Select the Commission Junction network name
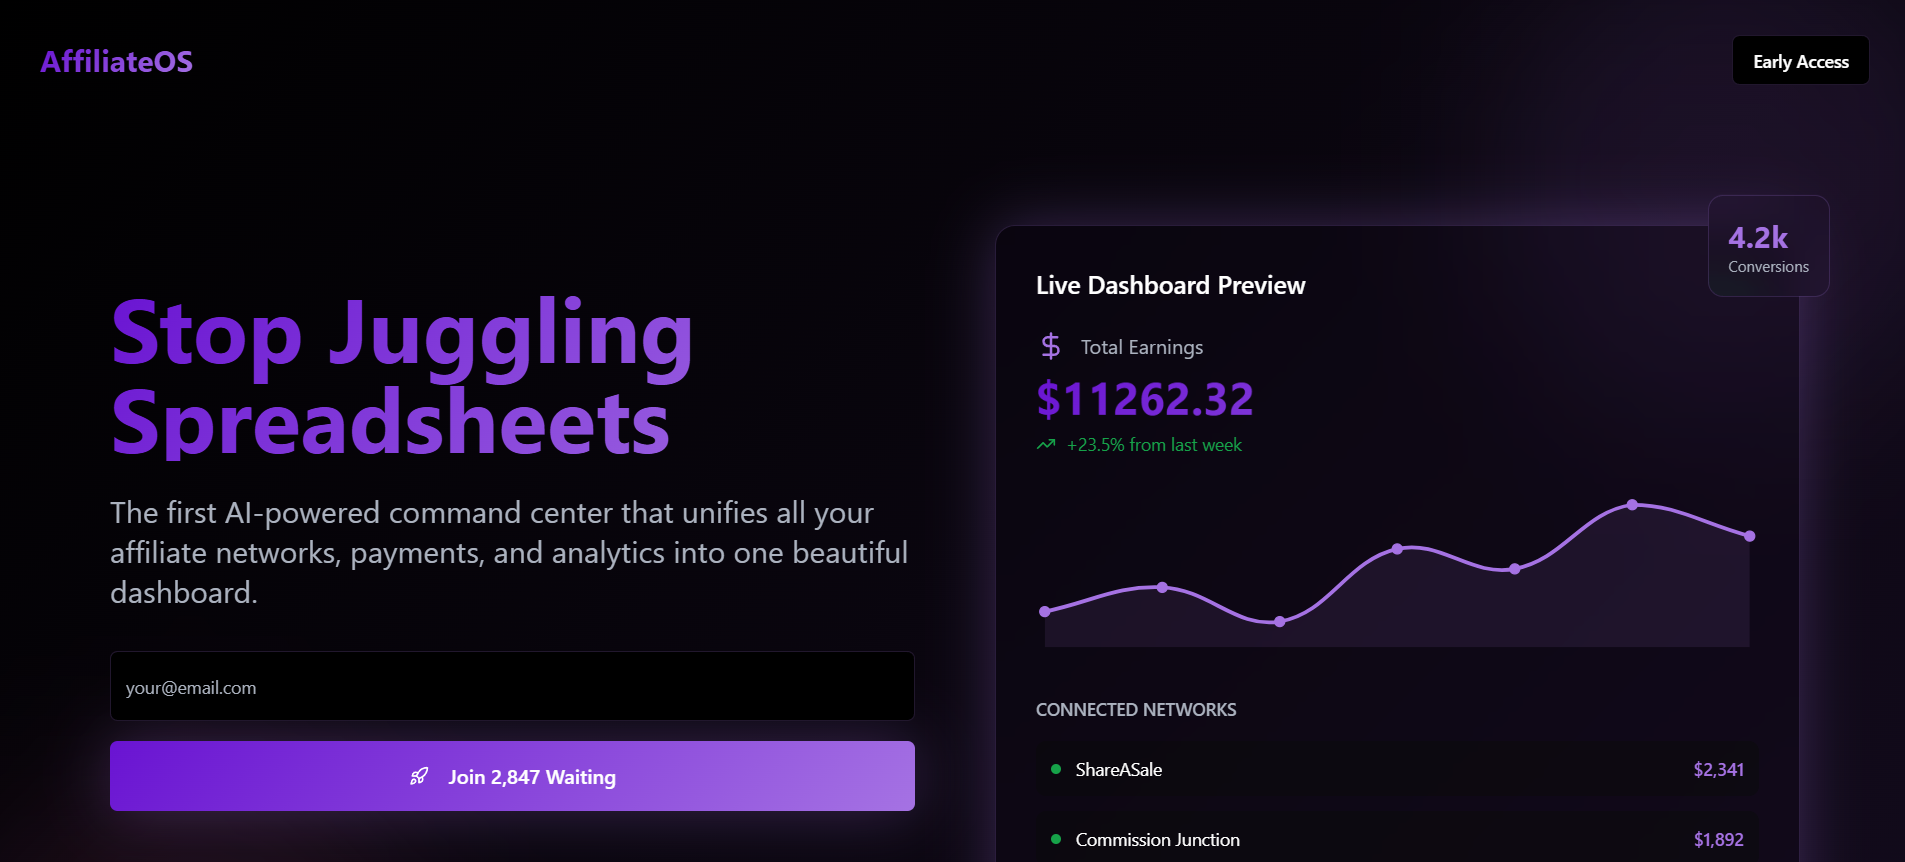The image size is (1905, 862). [x=1157, y=840]
